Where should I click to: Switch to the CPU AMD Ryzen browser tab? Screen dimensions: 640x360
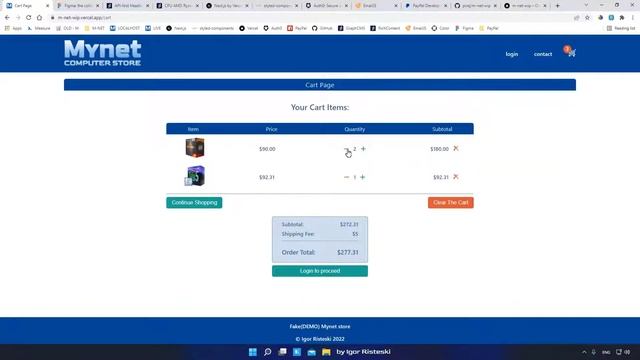[178, 6]
